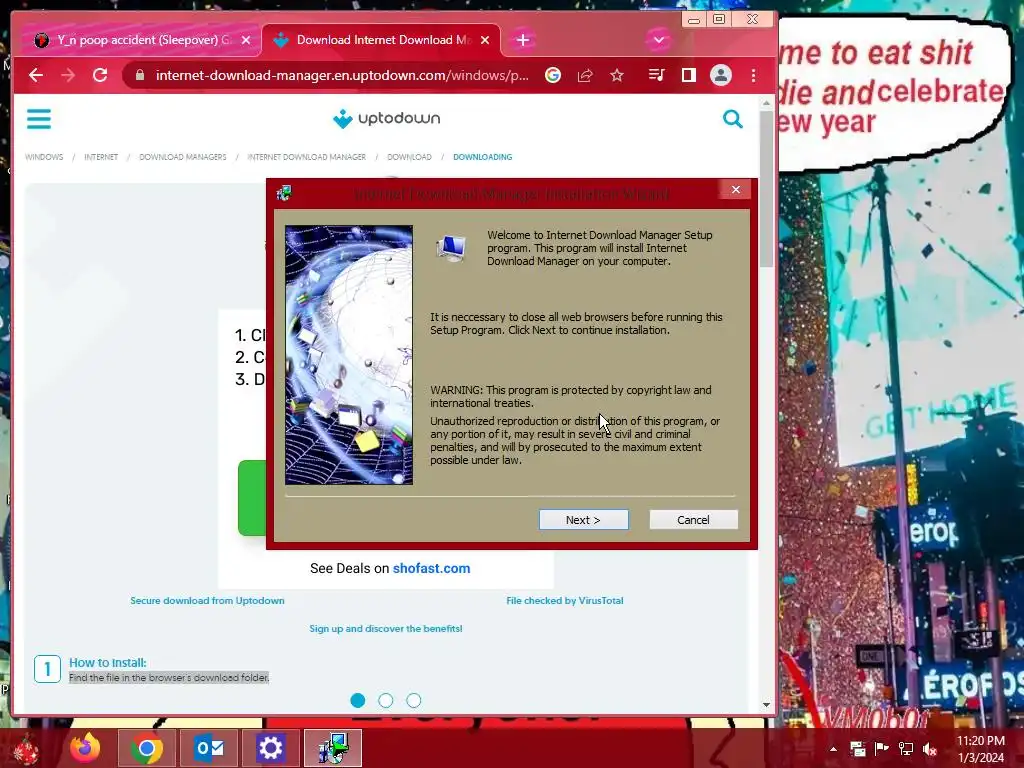Screen dimensions: 1024x768
Task: Click the forward navigation arrow in Chrome
Action: coord(68,75)
